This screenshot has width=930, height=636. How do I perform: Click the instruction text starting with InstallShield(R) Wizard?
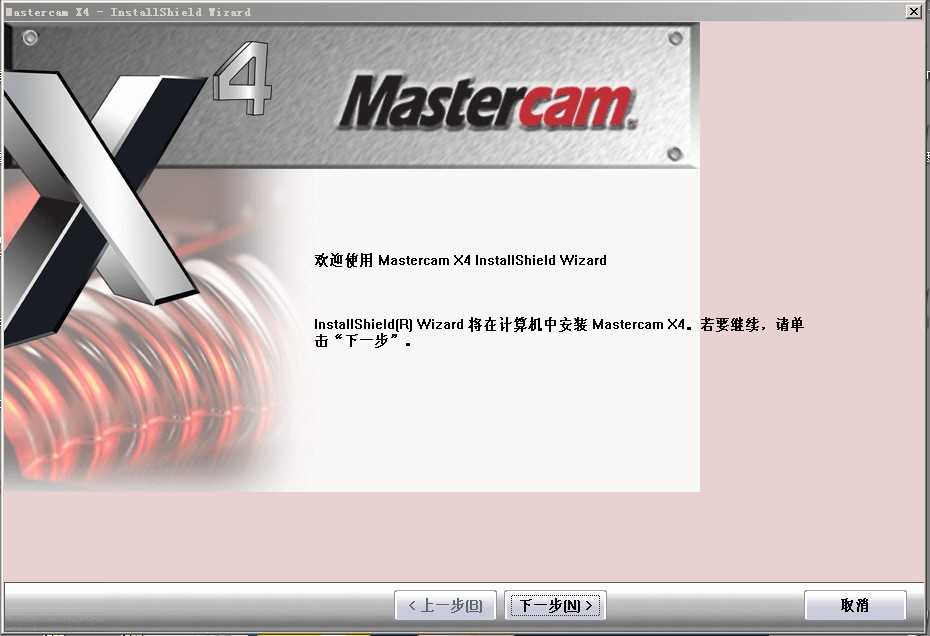point(559,332)
